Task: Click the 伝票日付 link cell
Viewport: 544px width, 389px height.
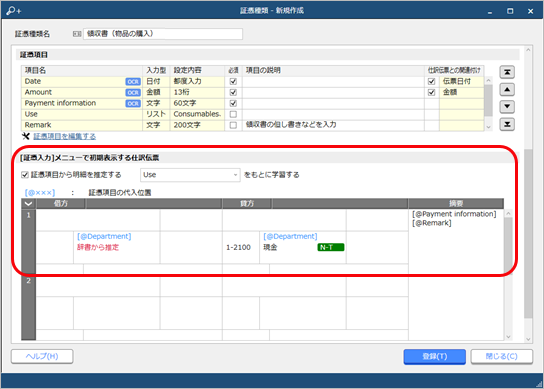Action: tap(461, 82)
